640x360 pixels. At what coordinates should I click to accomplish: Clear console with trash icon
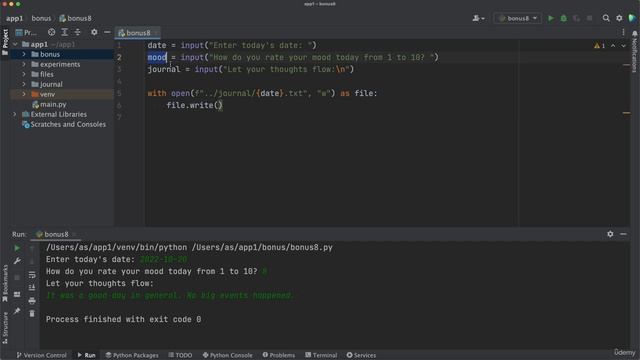coord(32,313)
